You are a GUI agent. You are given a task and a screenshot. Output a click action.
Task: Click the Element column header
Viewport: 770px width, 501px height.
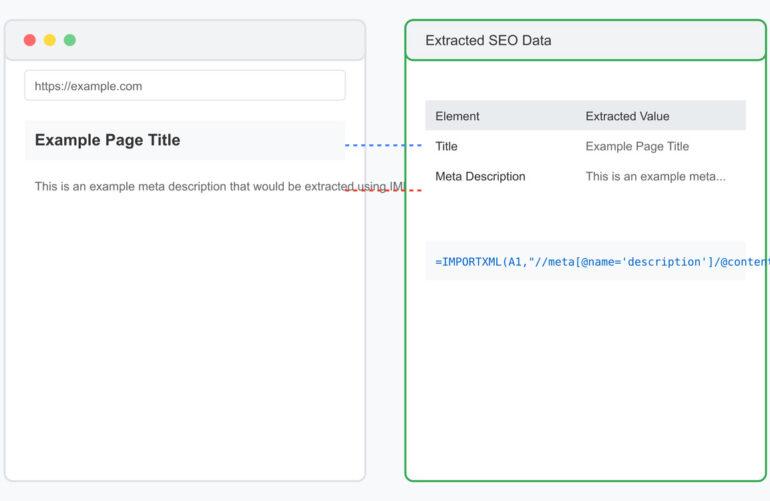pos(457,116)
